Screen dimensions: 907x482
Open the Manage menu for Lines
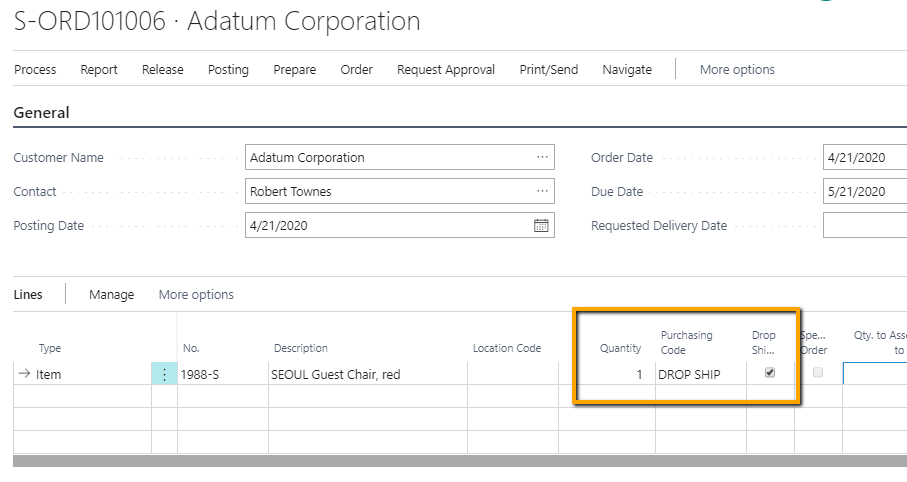(112, 295)
